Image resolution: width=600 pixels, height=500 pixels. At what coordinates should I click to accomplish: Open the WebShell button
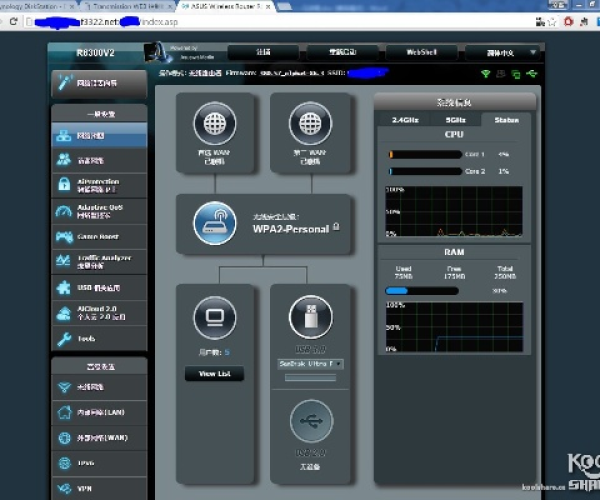tap(422, 52)
